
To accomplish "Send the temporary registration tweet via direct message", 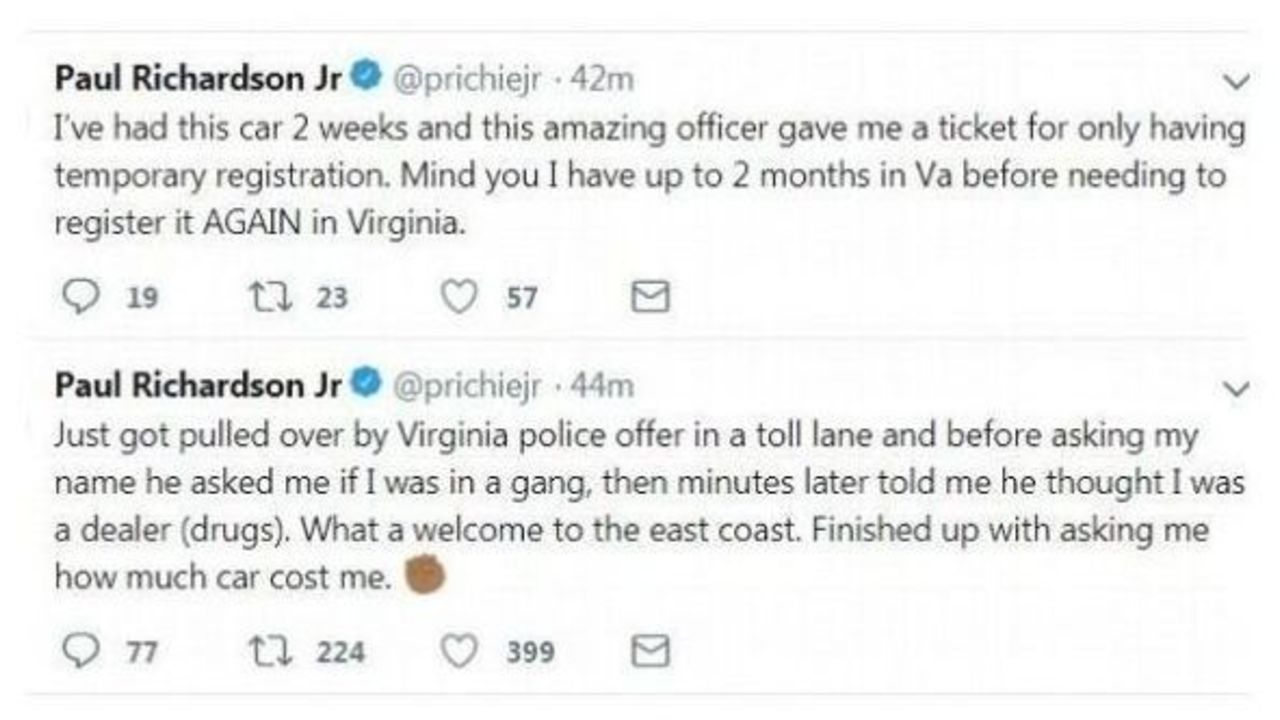I will tap(651, 298).
